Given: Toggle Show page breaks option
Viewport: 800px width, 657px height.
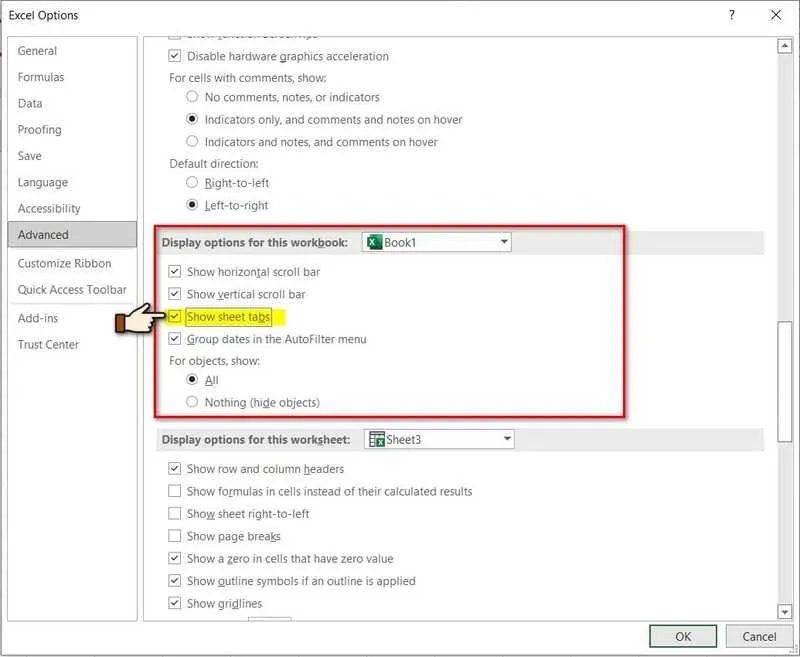Looking at the screenshot, I should tap(176, 536).
